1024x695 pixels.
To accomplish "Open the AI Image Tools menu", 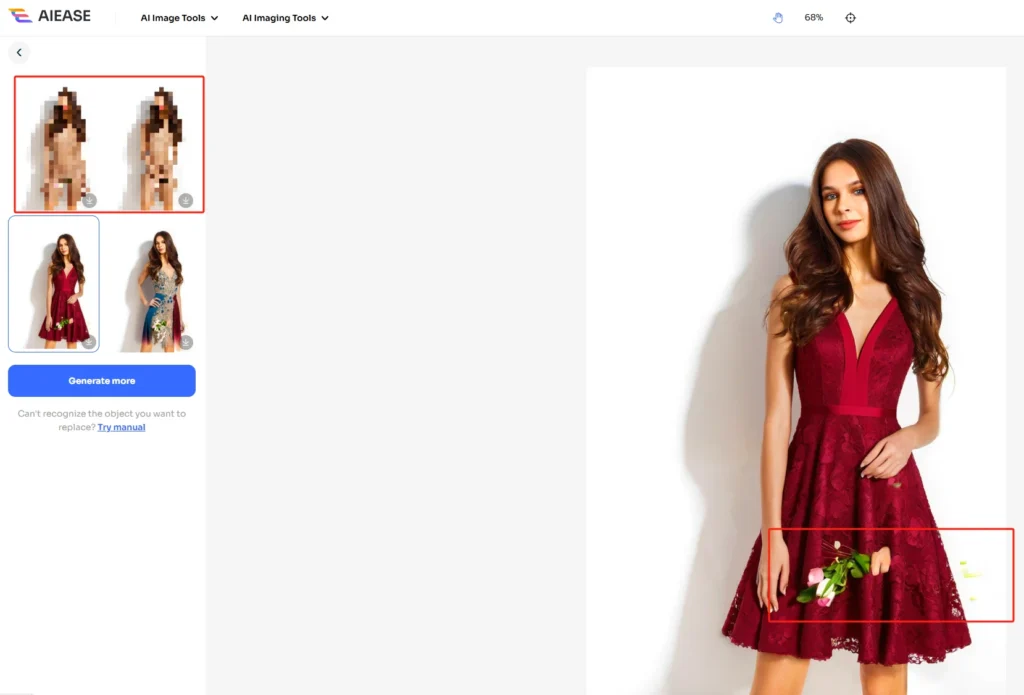I will (179, 18).
